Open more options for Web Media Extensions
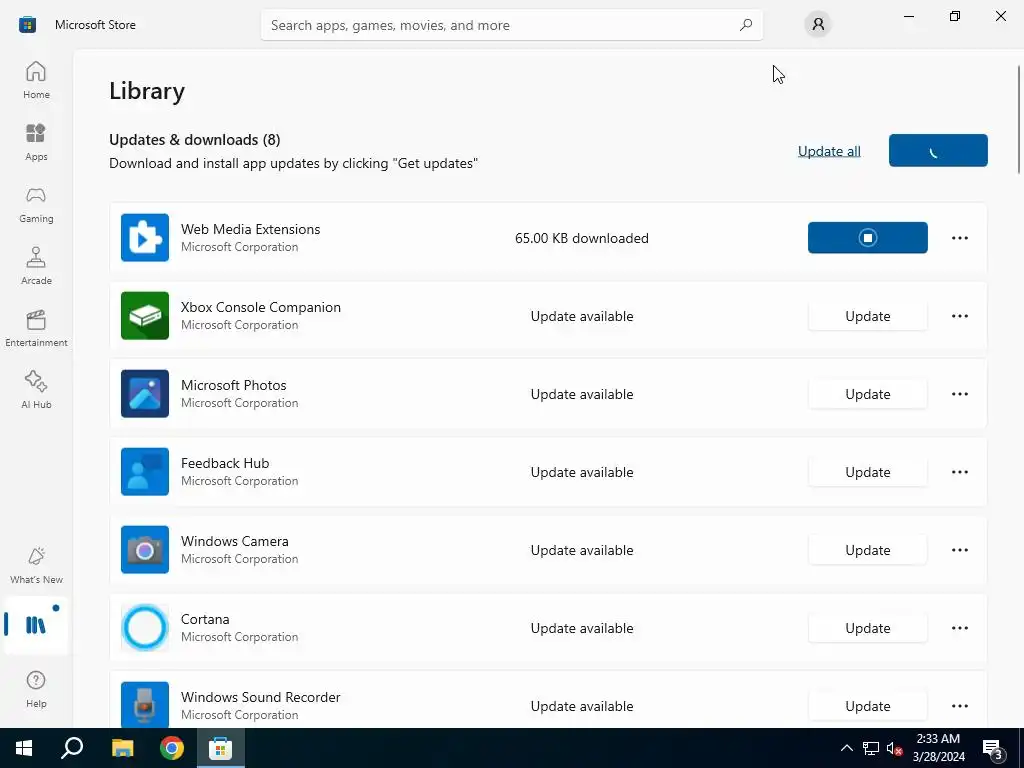The height and width of the screenshot is (768, 1024). pyautogui.click(x=959, y=238)
